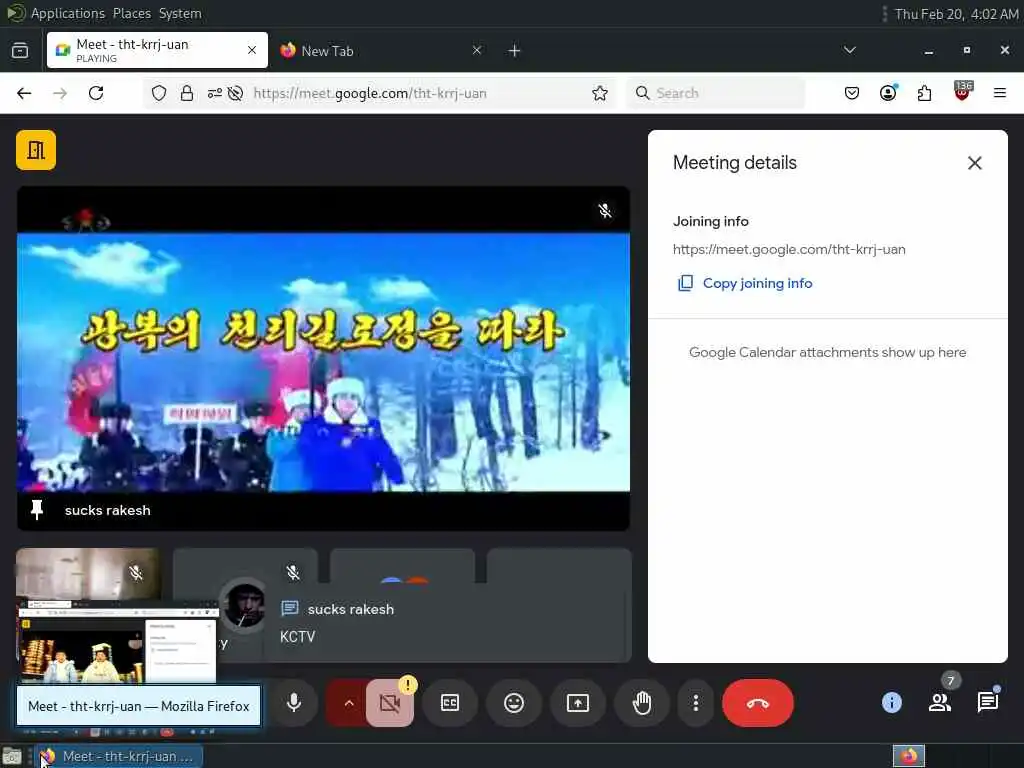Open the emoji reactions button

(514, 703)
